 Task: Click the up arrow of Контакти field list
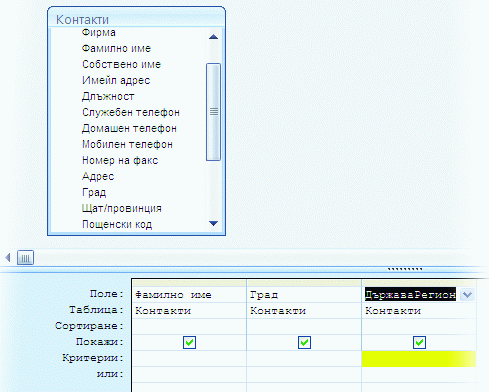click(x=213, y=37)
